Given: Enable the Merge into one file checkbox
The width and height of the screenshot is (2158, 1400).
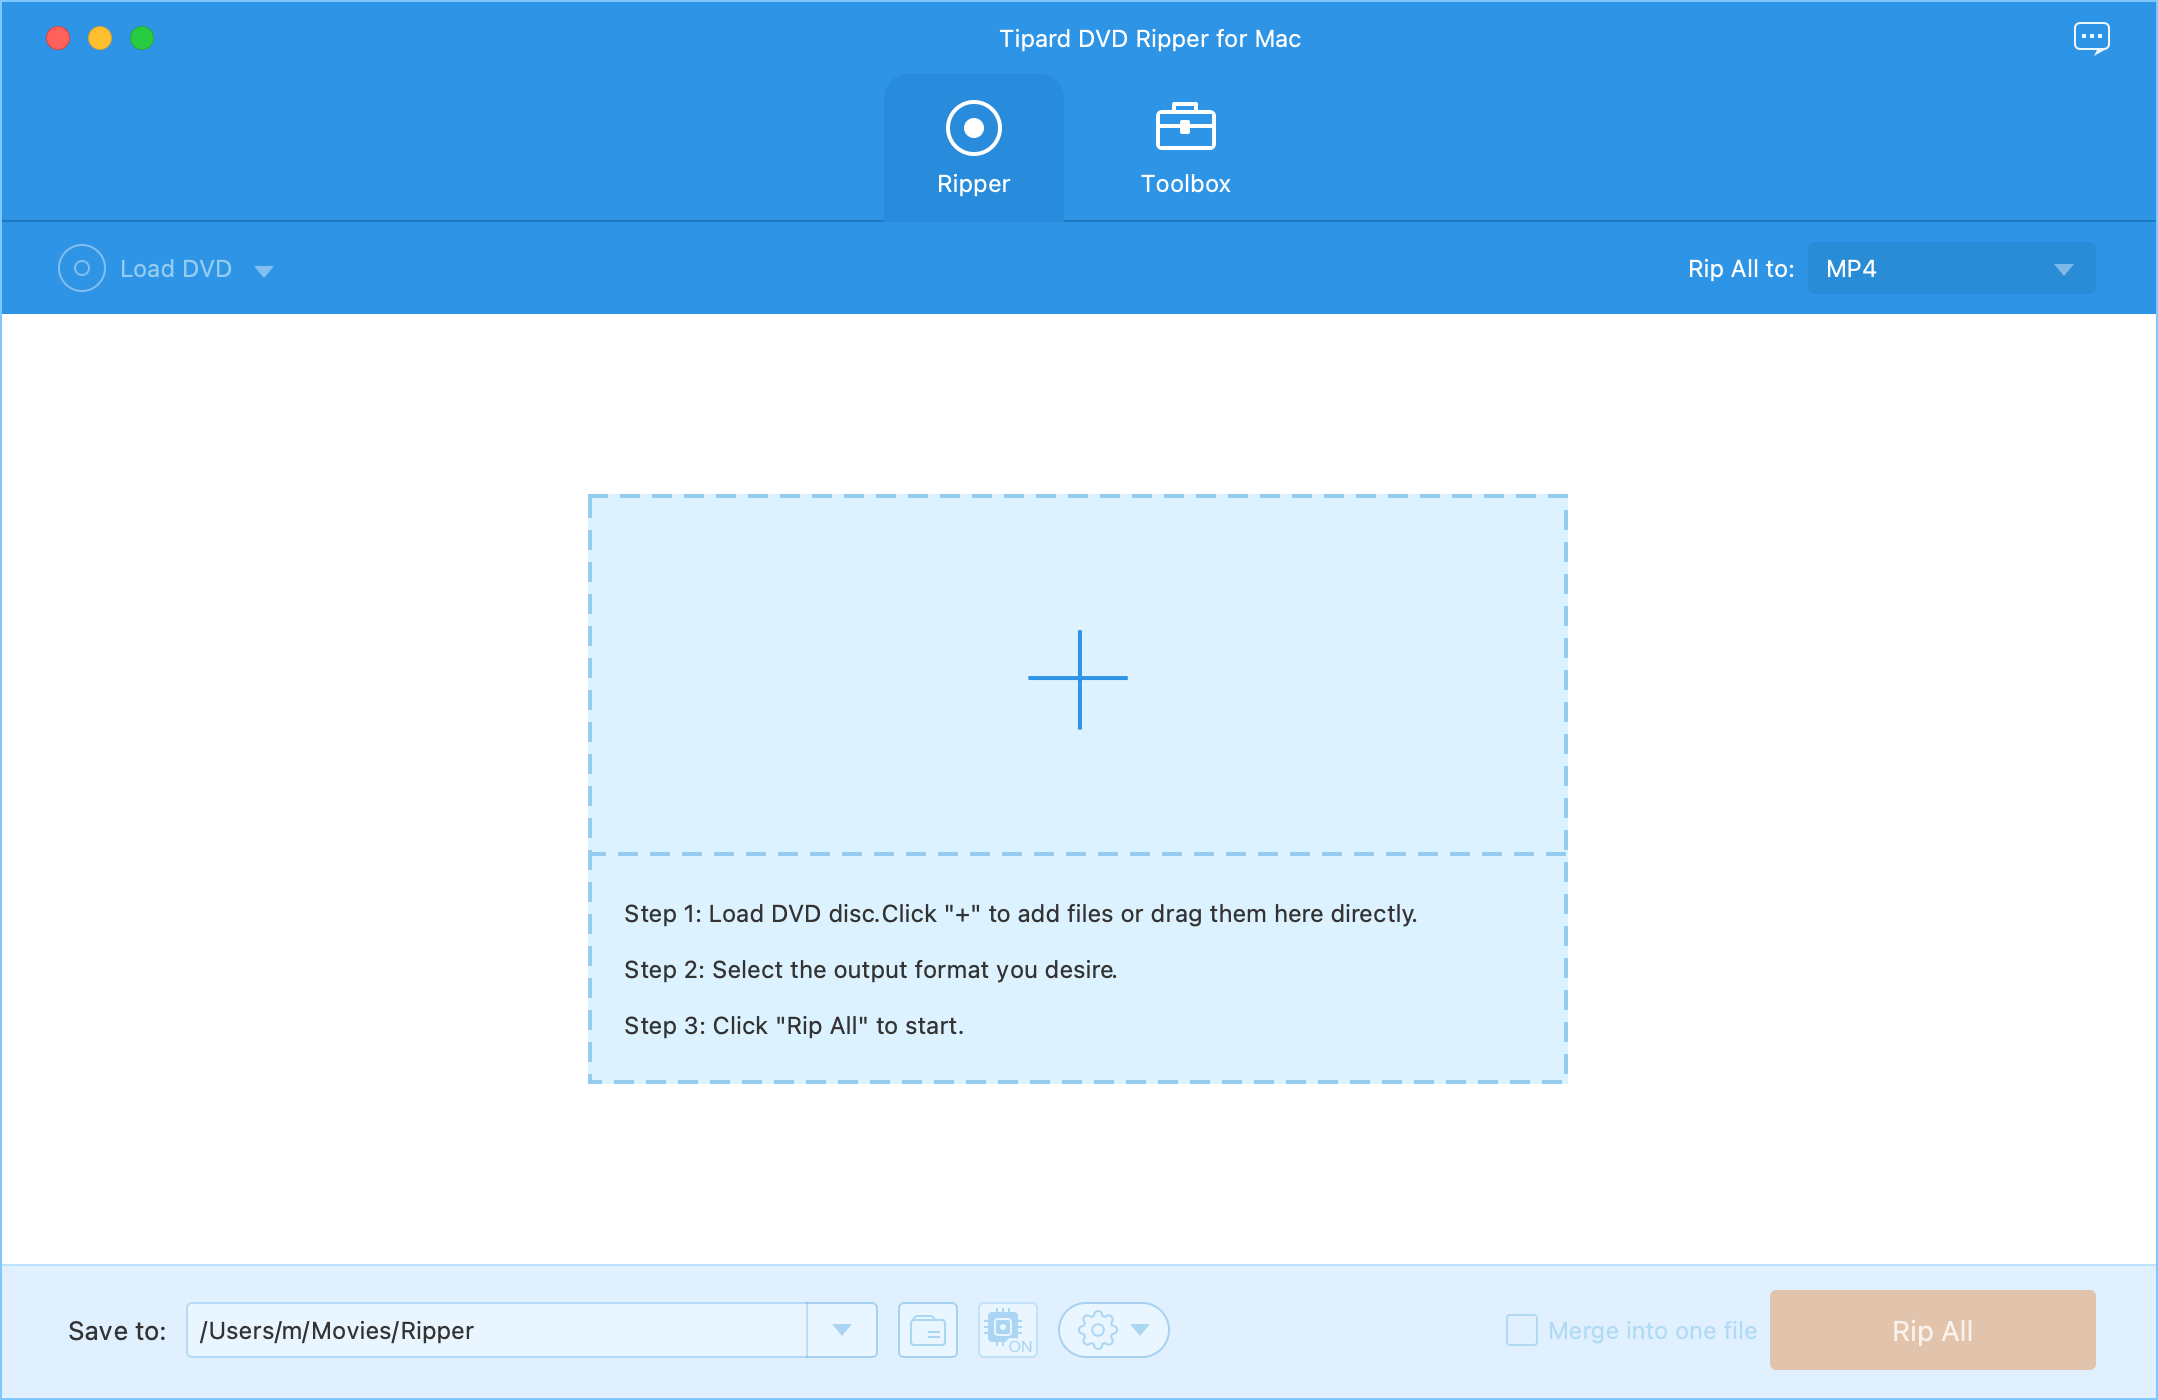Looking at the screenshot, I should [x=1524, y=1330].
